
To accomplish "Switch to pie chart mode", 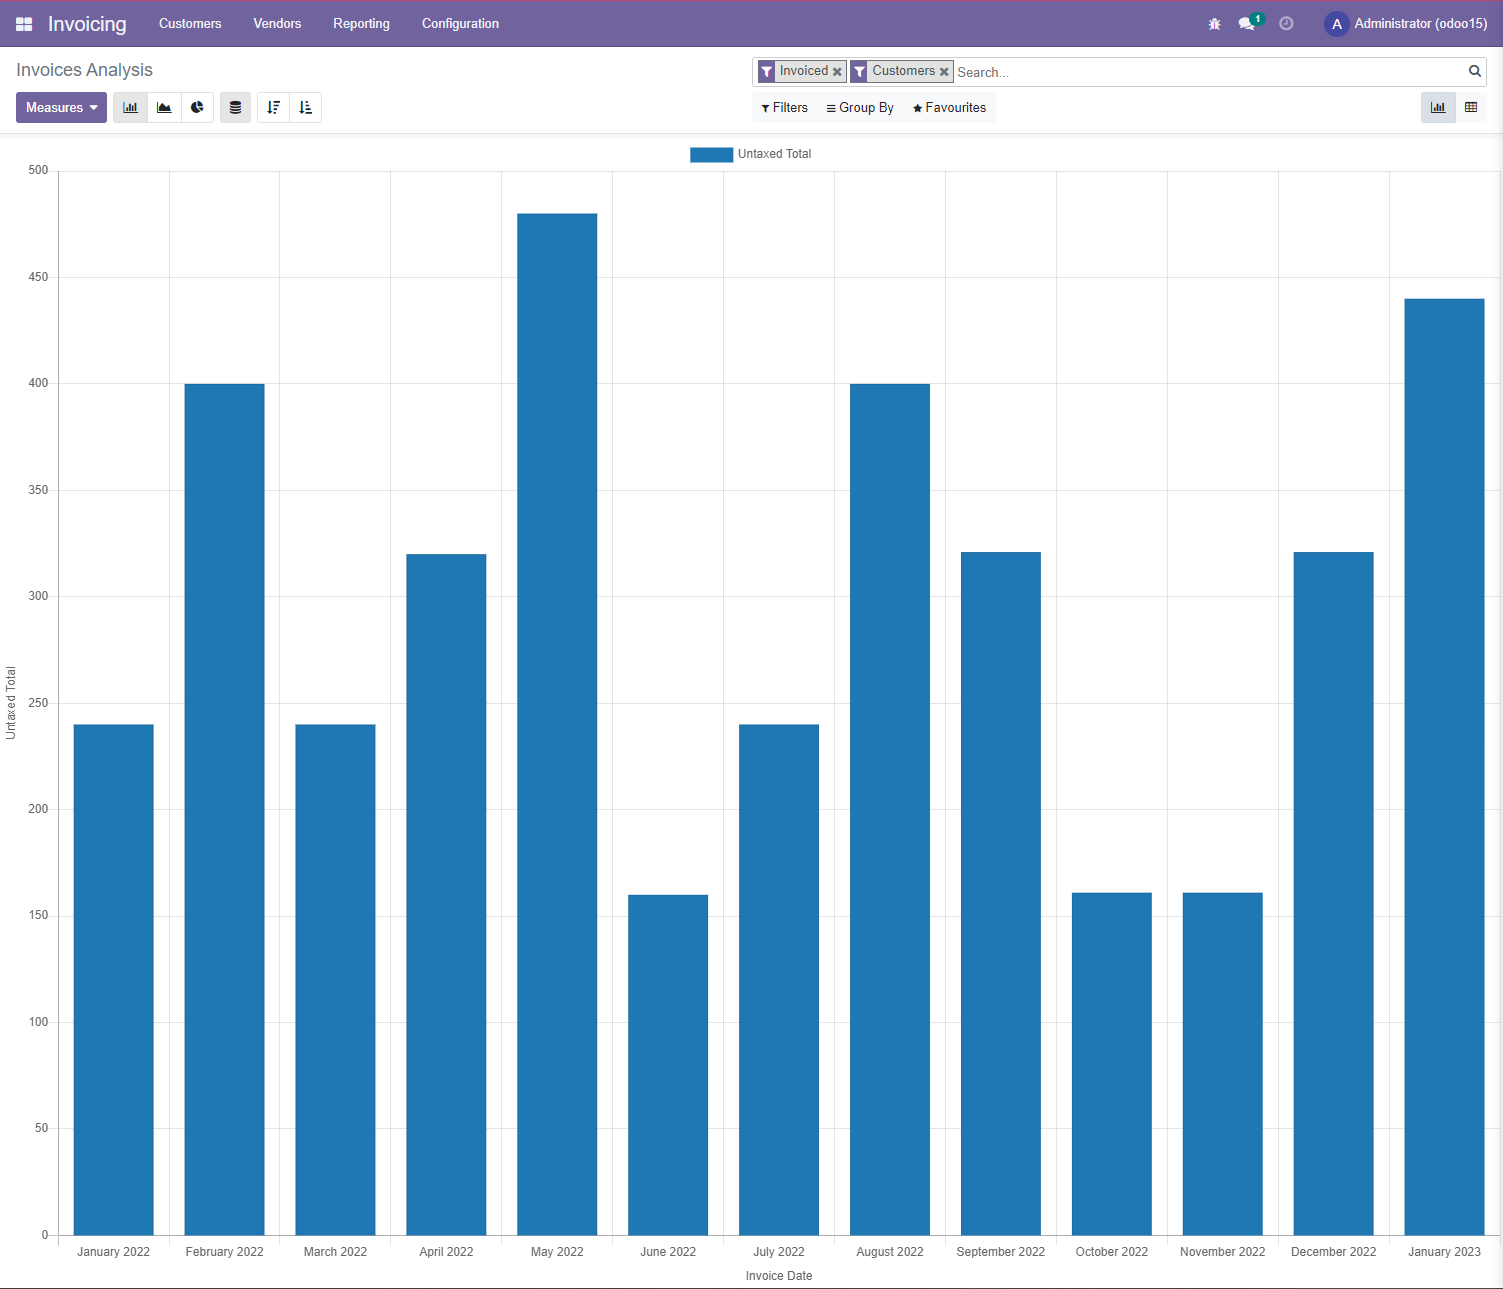I will point(197,107).
